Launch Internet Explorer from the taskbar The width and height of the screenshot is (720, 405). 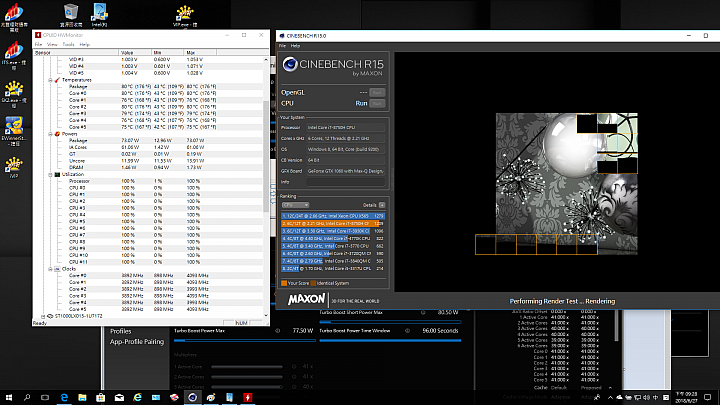coord(137,397)
